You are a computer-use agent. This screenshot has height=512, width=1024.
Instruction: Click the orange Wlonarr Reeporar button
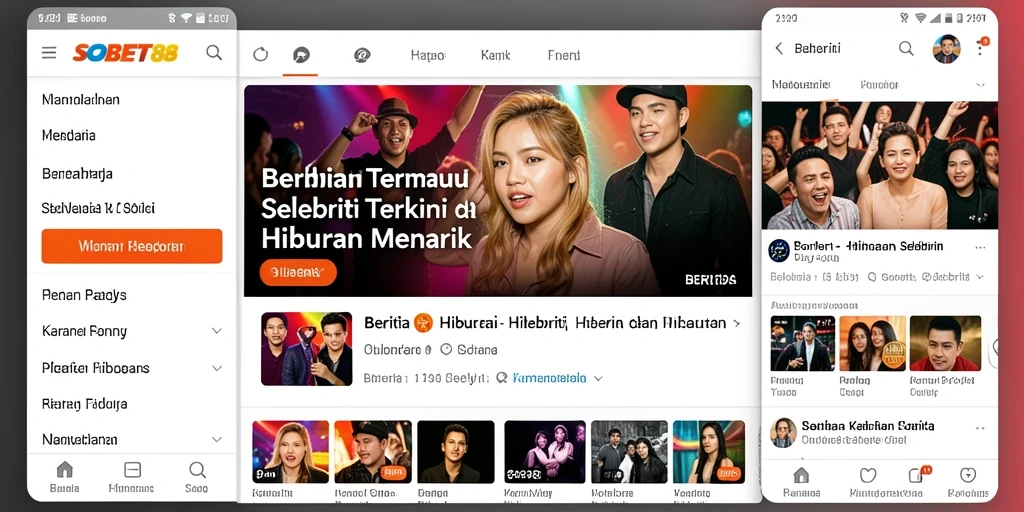point(132,246)
